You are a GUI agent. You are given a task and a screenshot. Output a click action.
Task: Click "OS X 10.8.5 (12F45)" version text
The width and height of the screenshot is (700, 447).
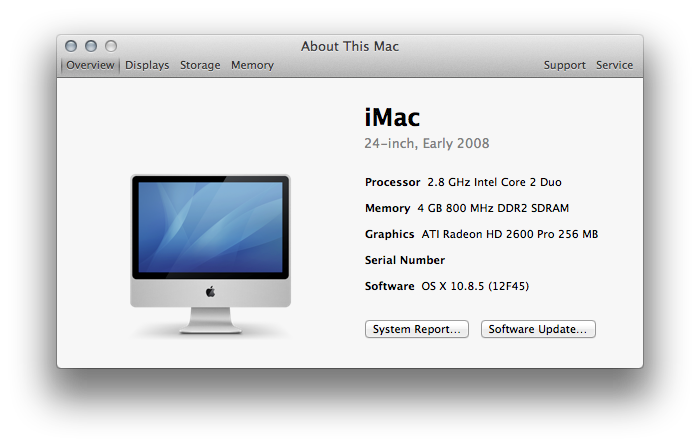pyautogui.click(x=475, y=286)
